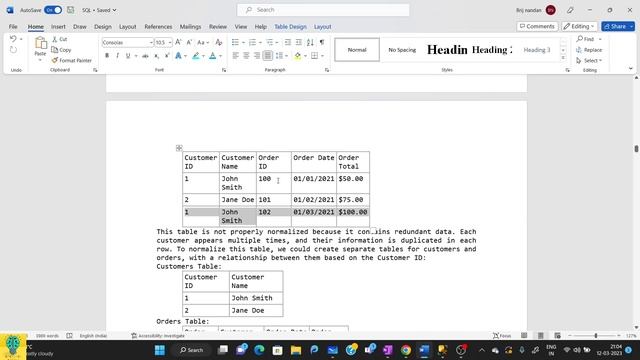640x360 pixels.
Task: Undo the last action
Action: click(13, 39)
